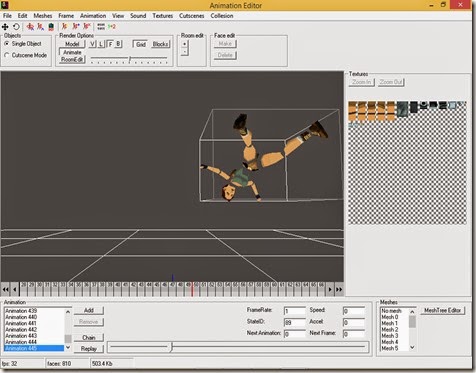Select the four-arrow move tool

point(5,27)
